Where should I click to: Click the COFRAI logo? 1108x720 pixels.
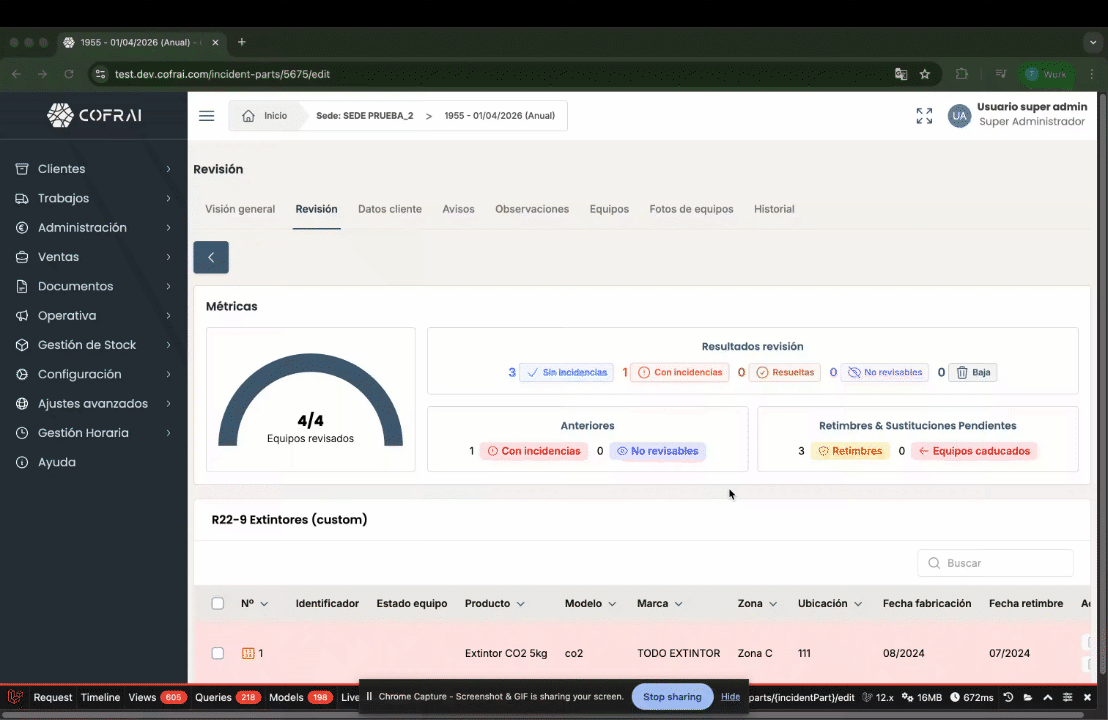tap(94, 115)
